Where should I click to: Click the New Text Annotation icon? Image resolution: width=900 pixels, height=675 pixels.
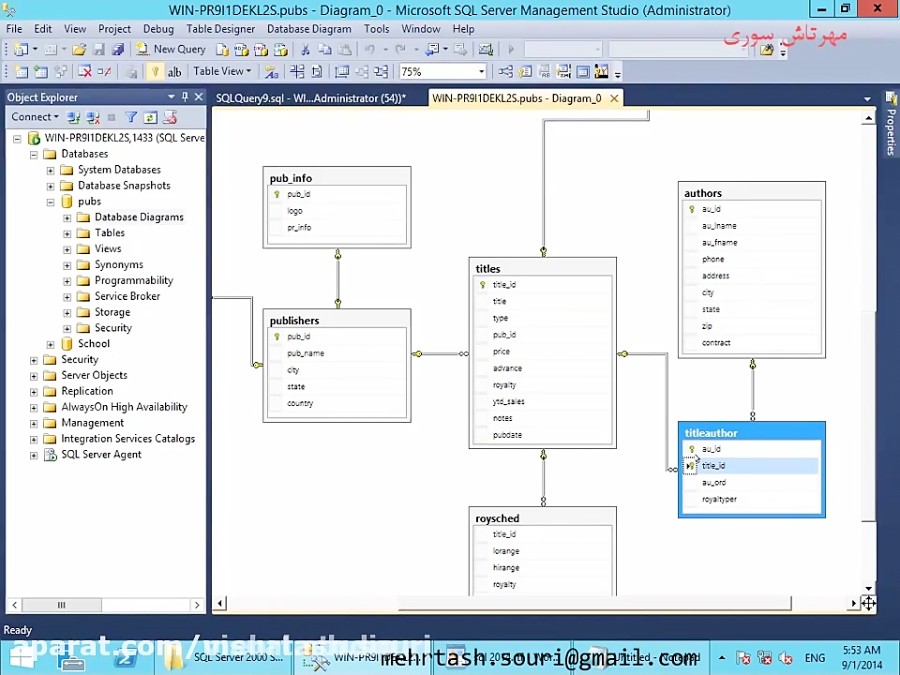(x=174, y=72)
